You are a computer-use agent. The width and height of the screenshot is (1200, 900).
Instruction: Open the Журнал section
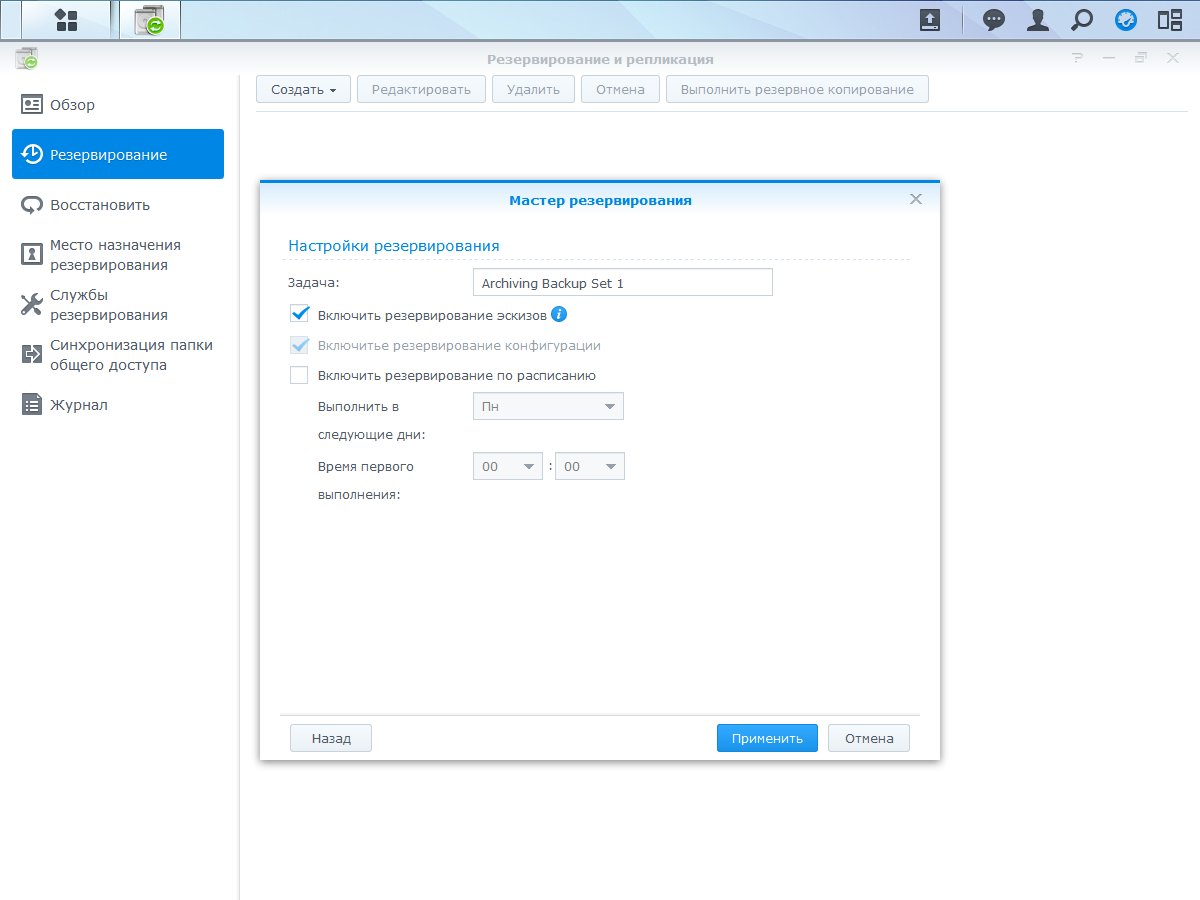[x=118, y=405]
